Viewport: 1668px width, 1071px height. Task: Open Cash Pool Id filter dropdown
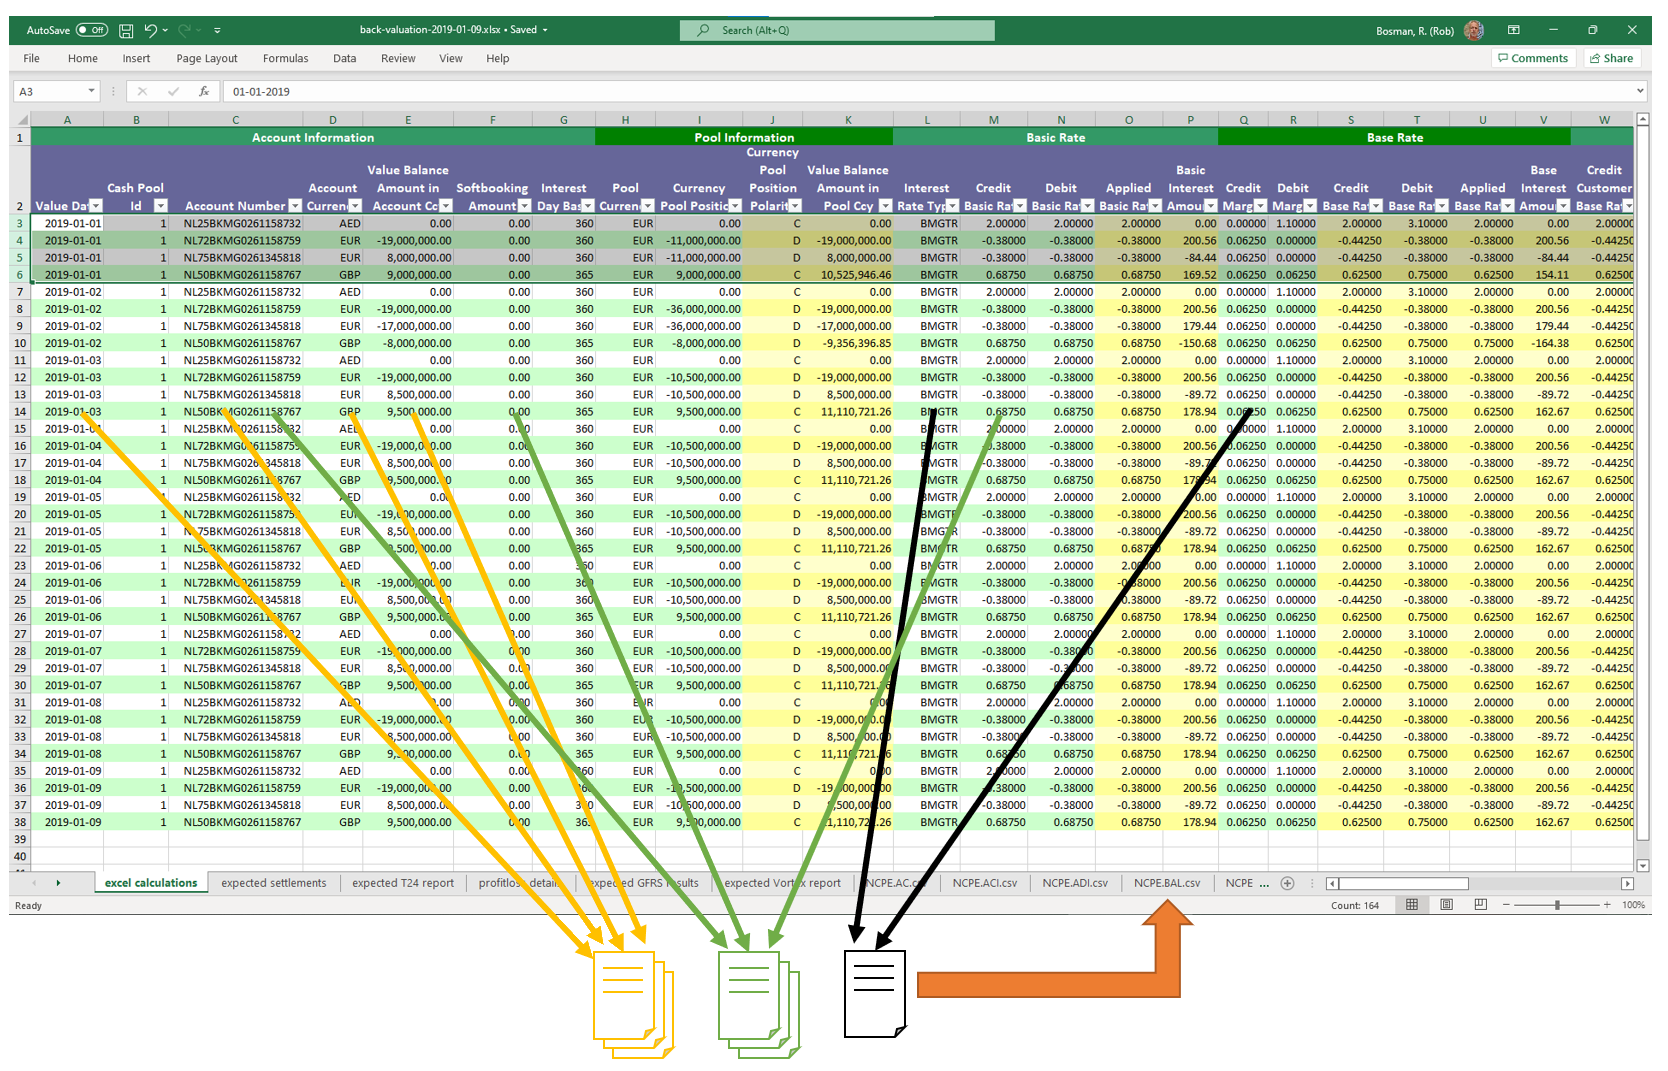(160, 206)
